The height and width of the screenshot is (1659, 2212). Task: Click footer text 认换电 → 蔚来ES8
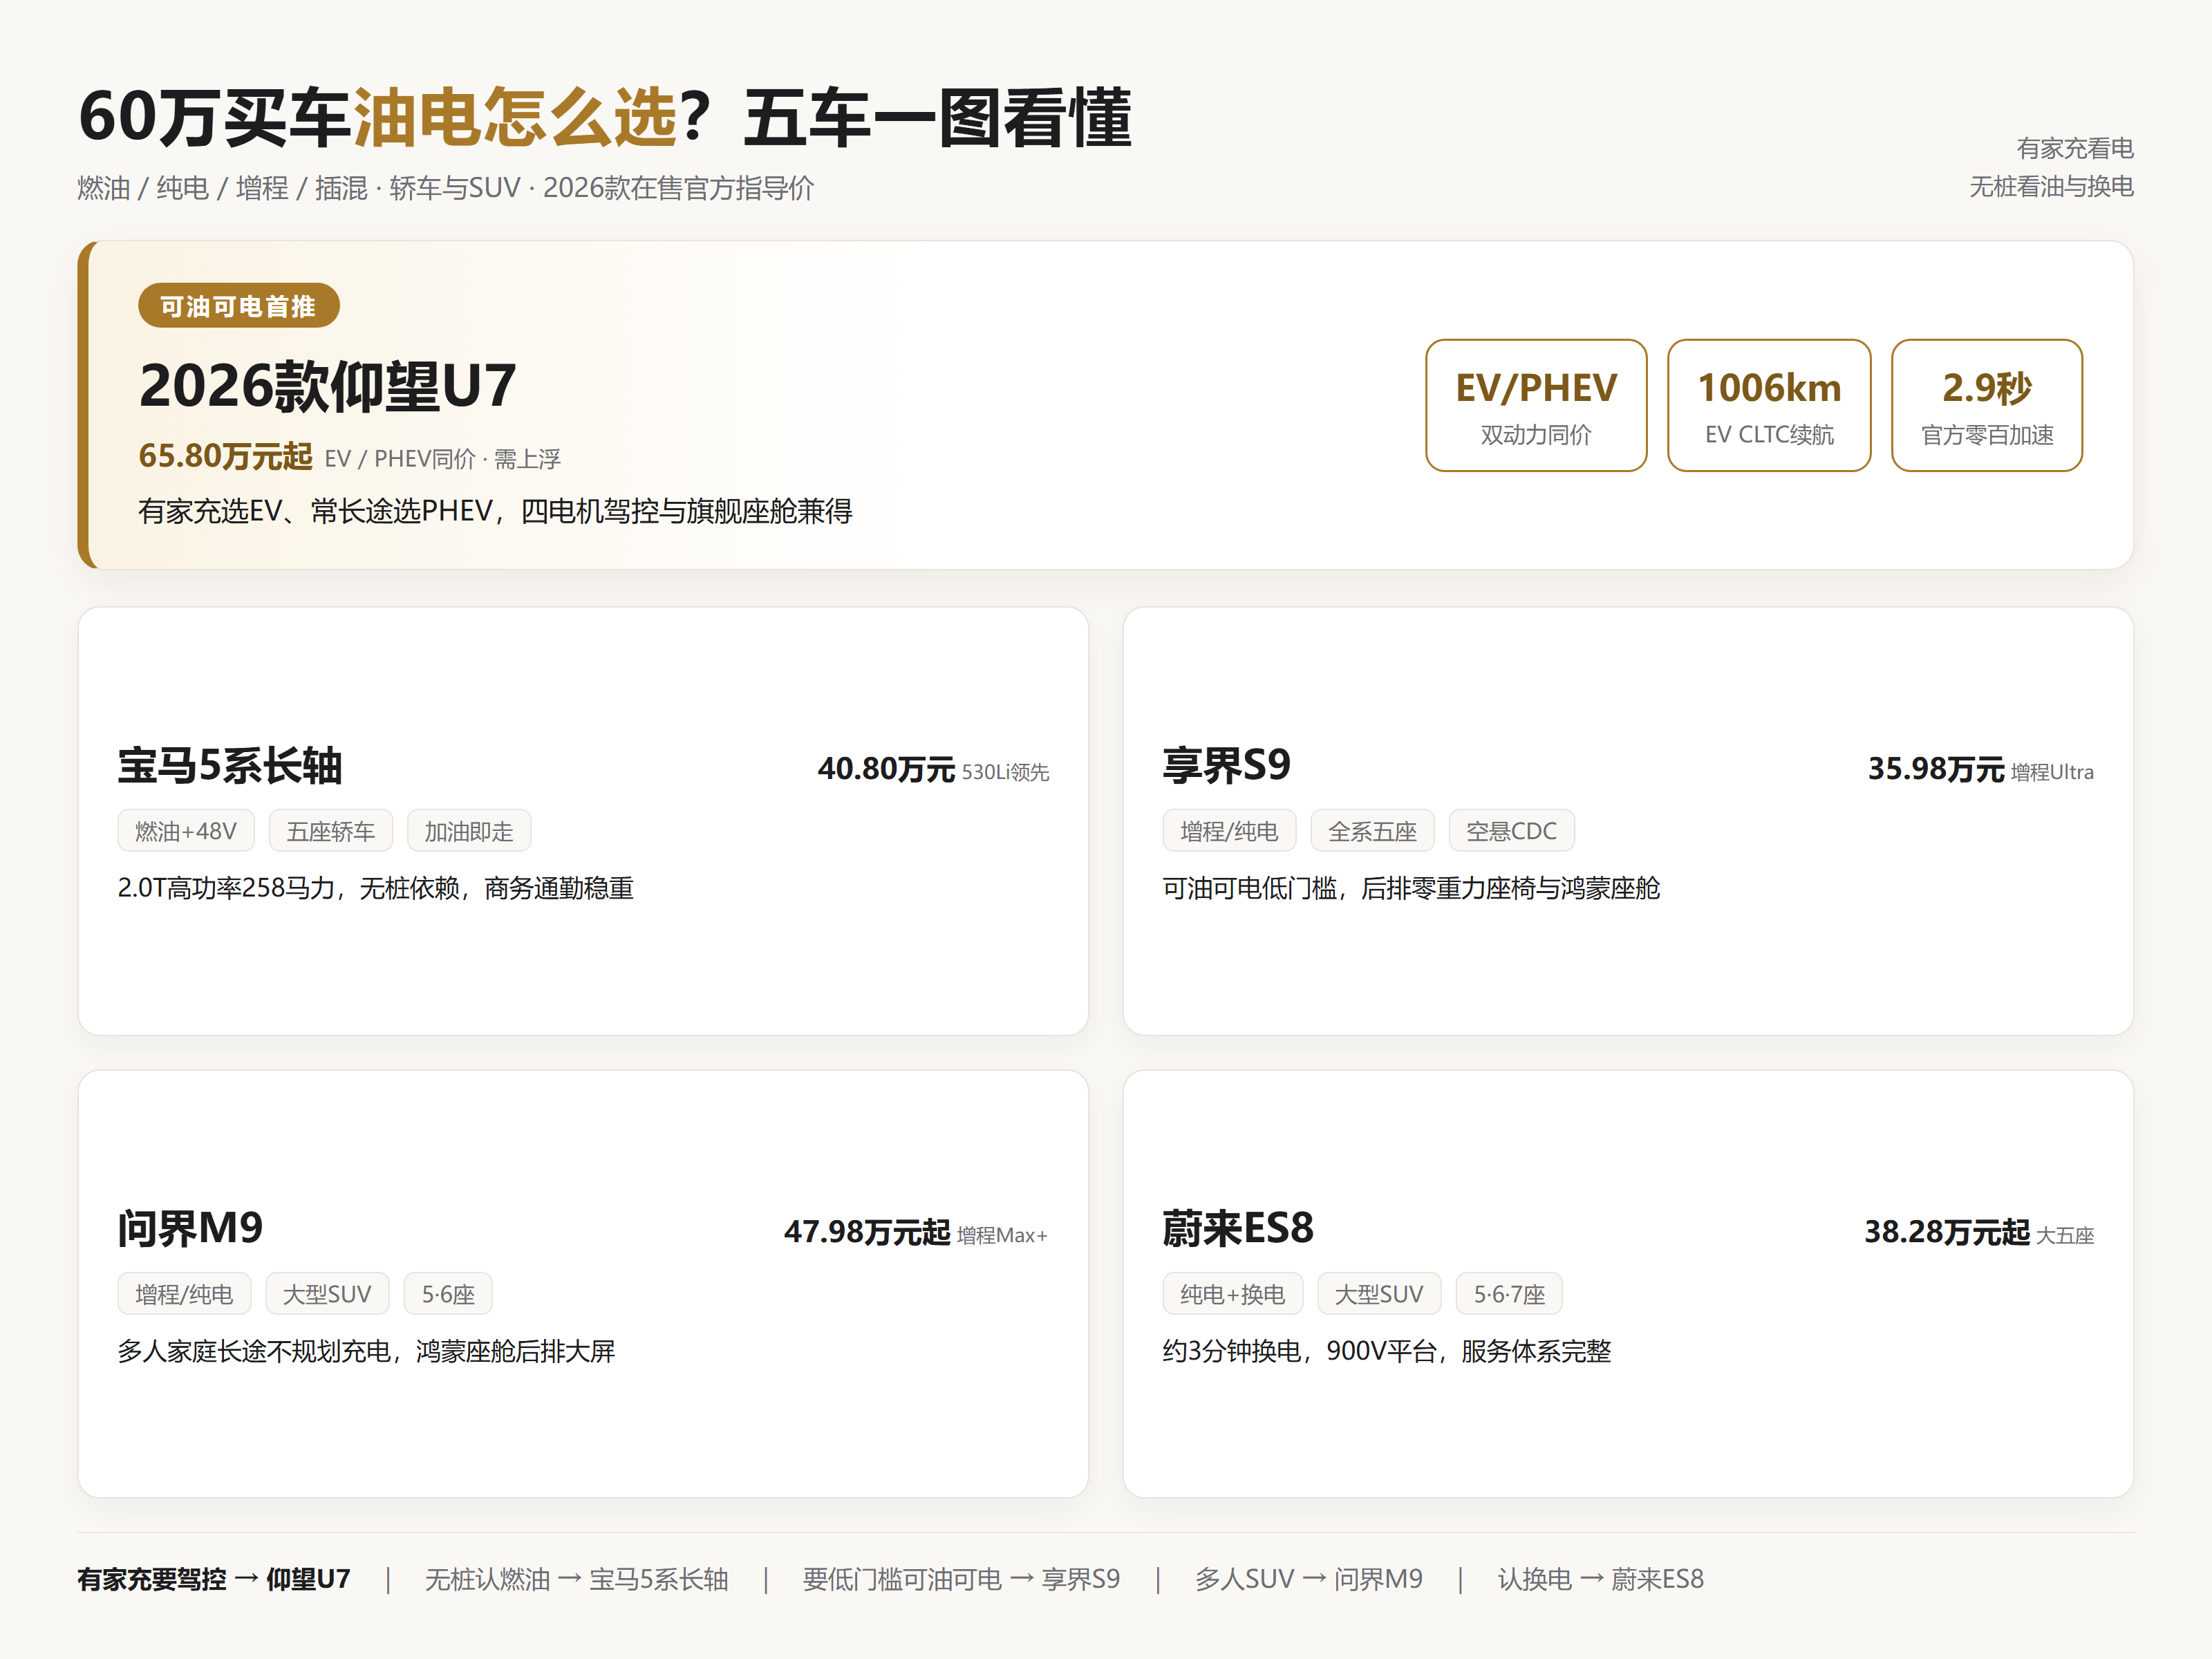(1600, 1579)
